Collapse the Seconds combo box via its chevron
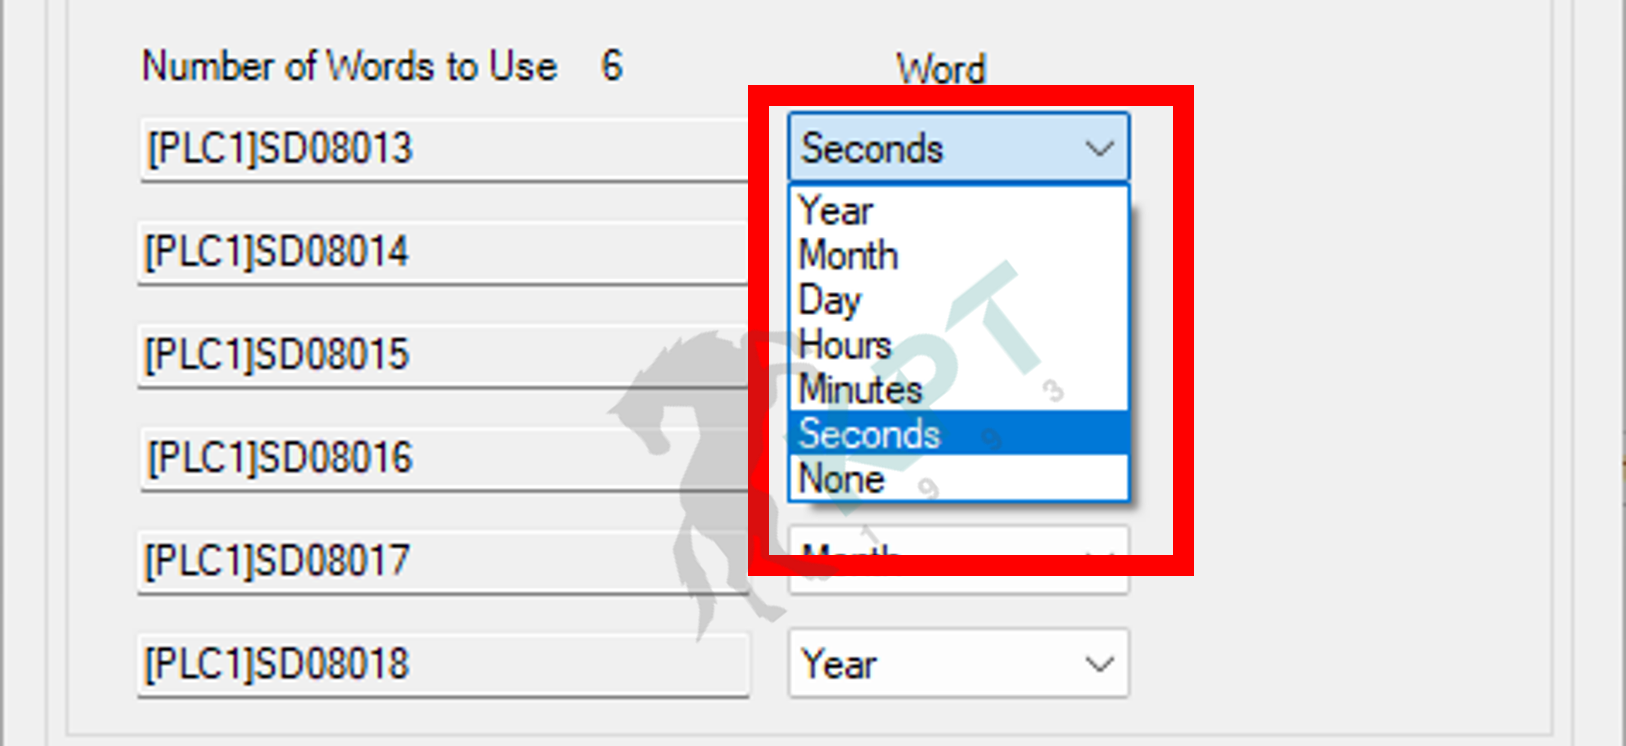The image size is (1626, 746). click(1100, 149)
